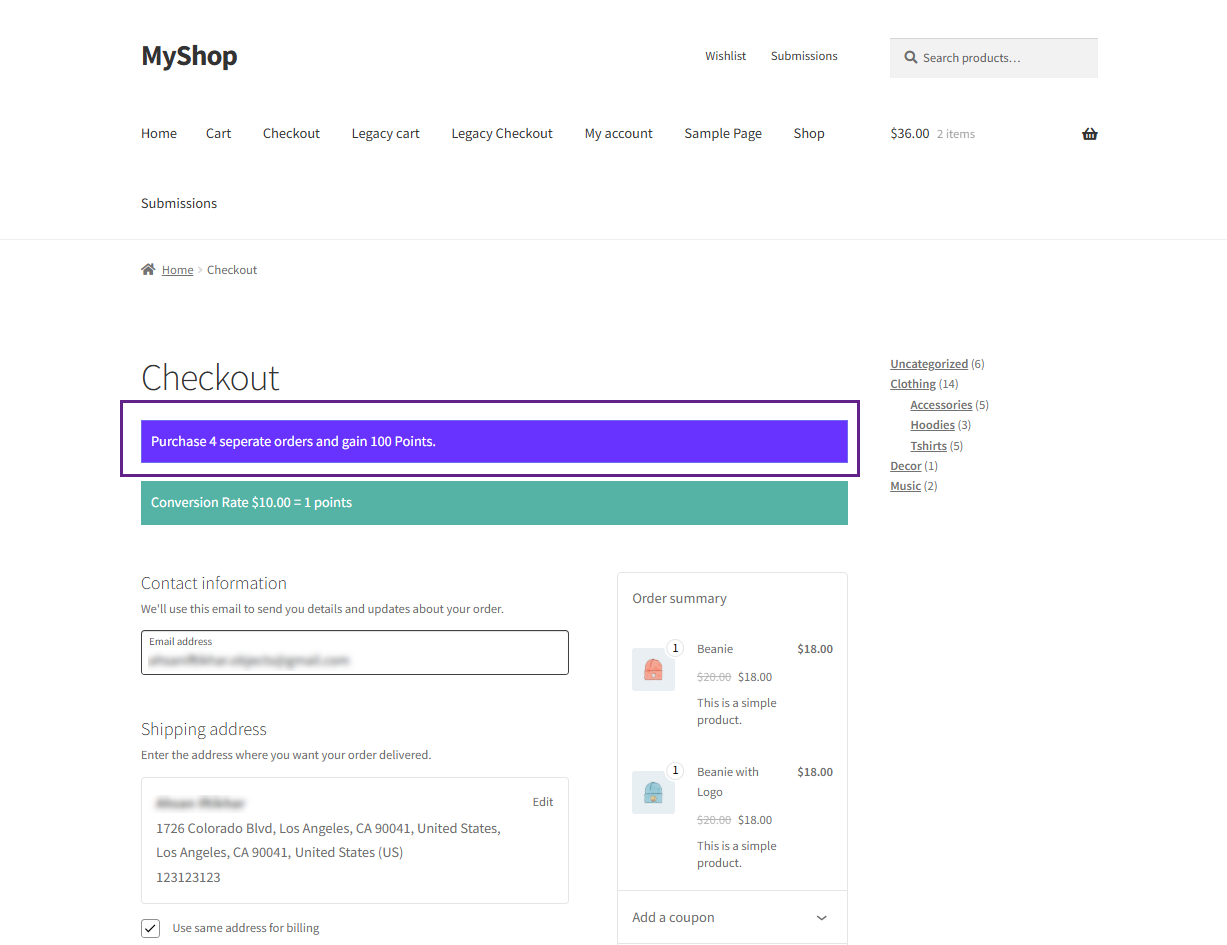The height and width of the screenshot is (945, 1227).
Task: Click the home icon in breadcrumb
Action: coord(148,270)
